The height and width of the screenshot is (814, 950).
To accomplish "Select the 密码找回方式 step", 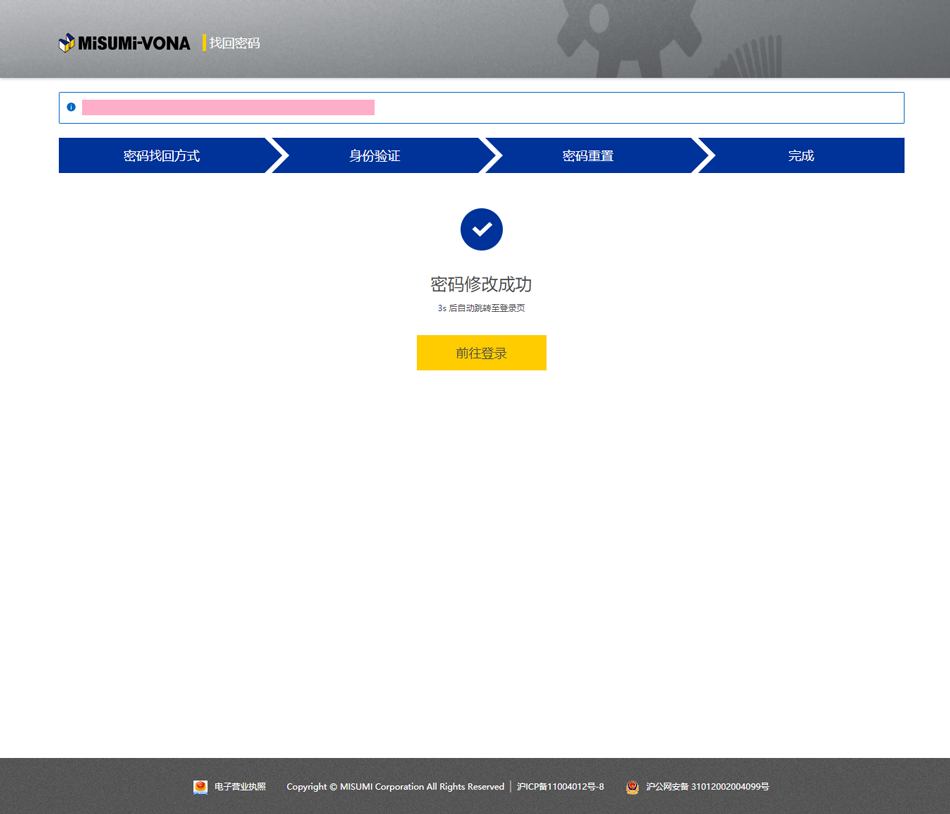I will coord(162,156).
